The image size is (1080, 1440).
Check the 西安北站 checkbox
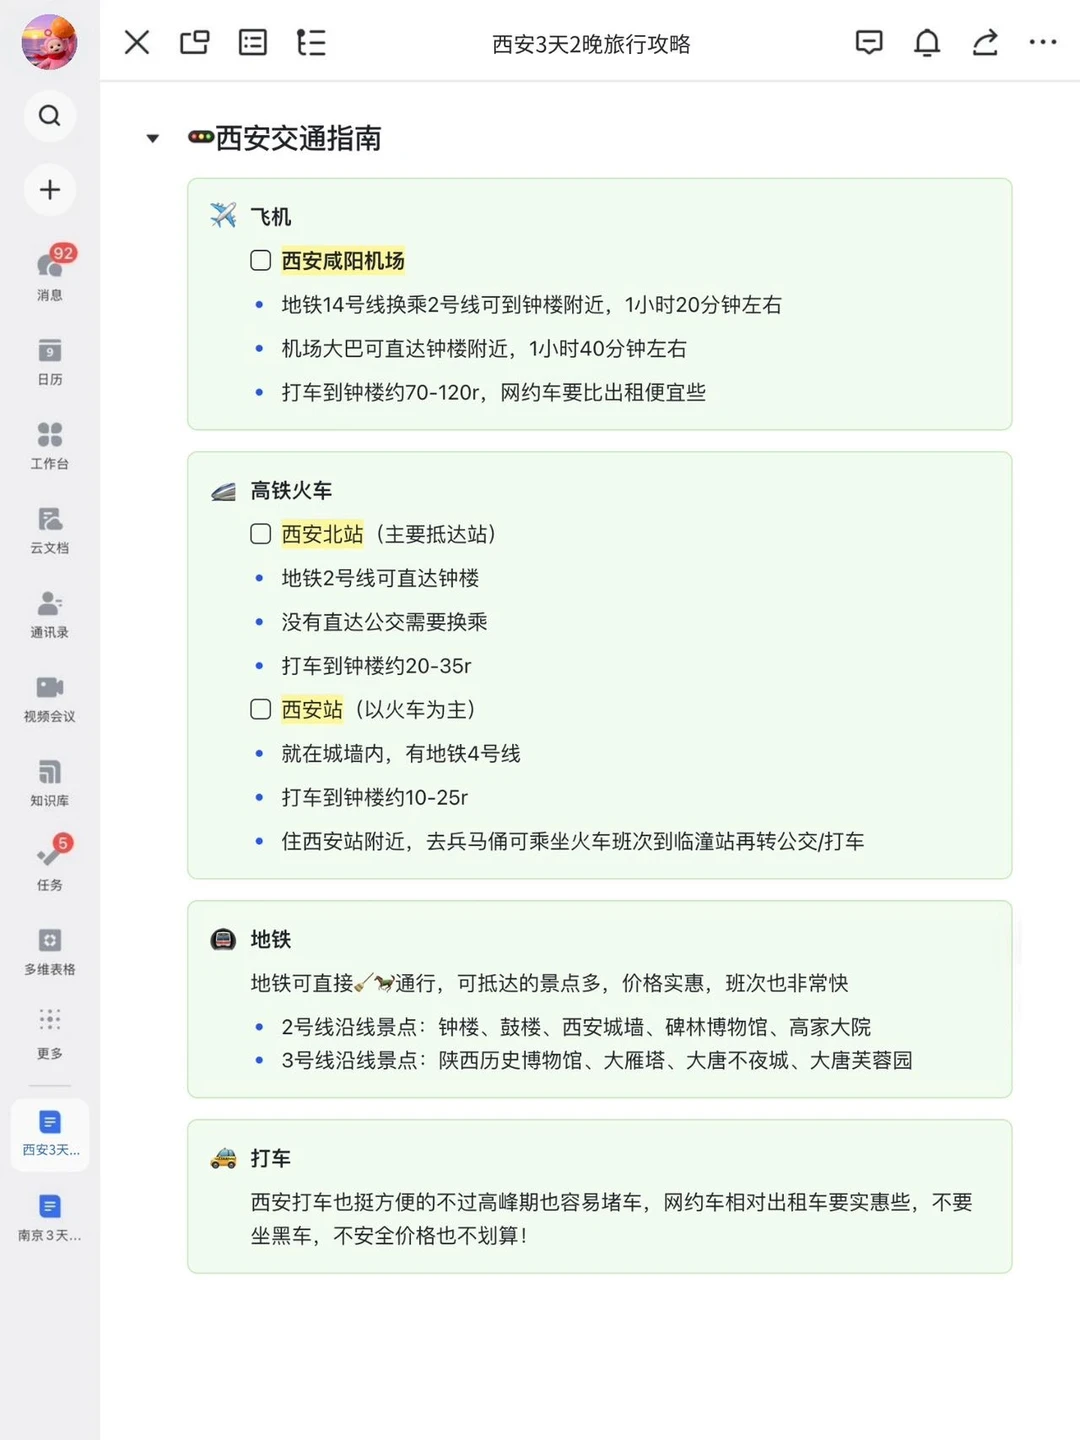(x=261, y=534)
